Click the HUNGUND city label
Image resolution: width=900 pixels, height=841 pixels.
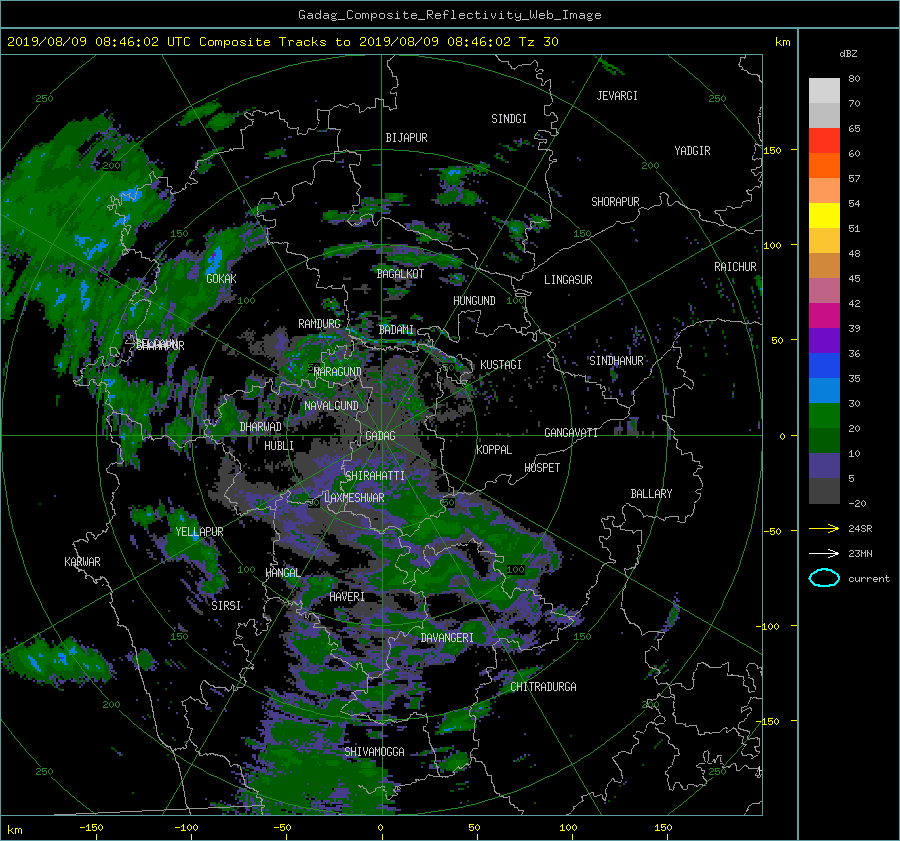474,301
